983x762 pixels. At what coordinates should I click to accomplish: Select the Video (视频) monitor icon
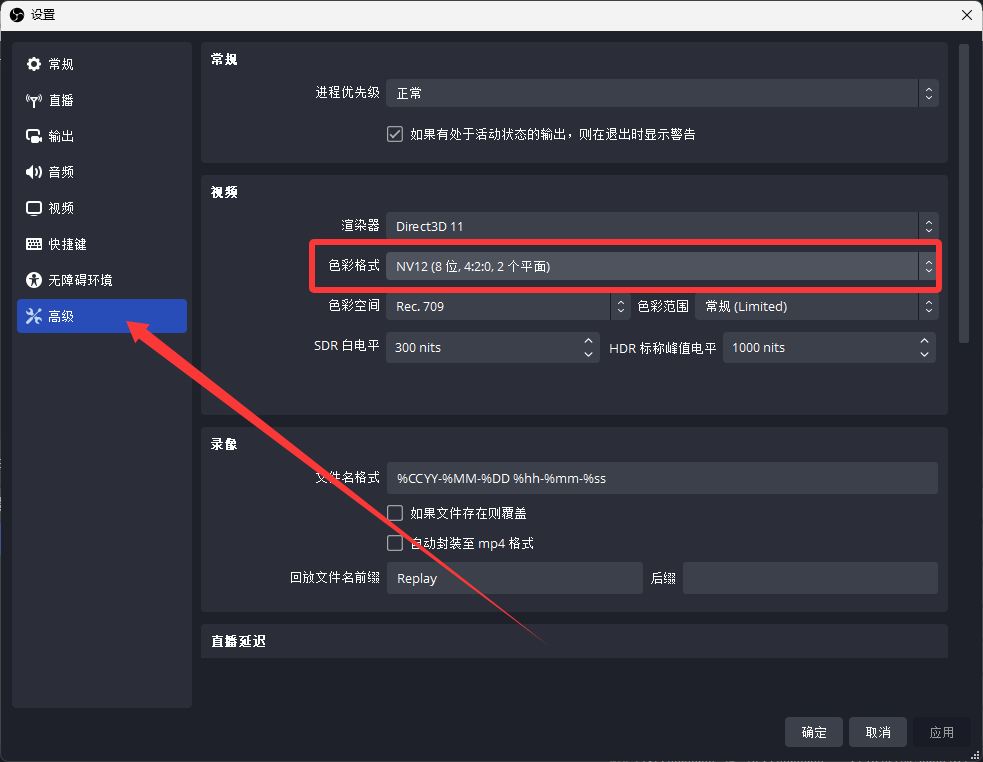34,208
